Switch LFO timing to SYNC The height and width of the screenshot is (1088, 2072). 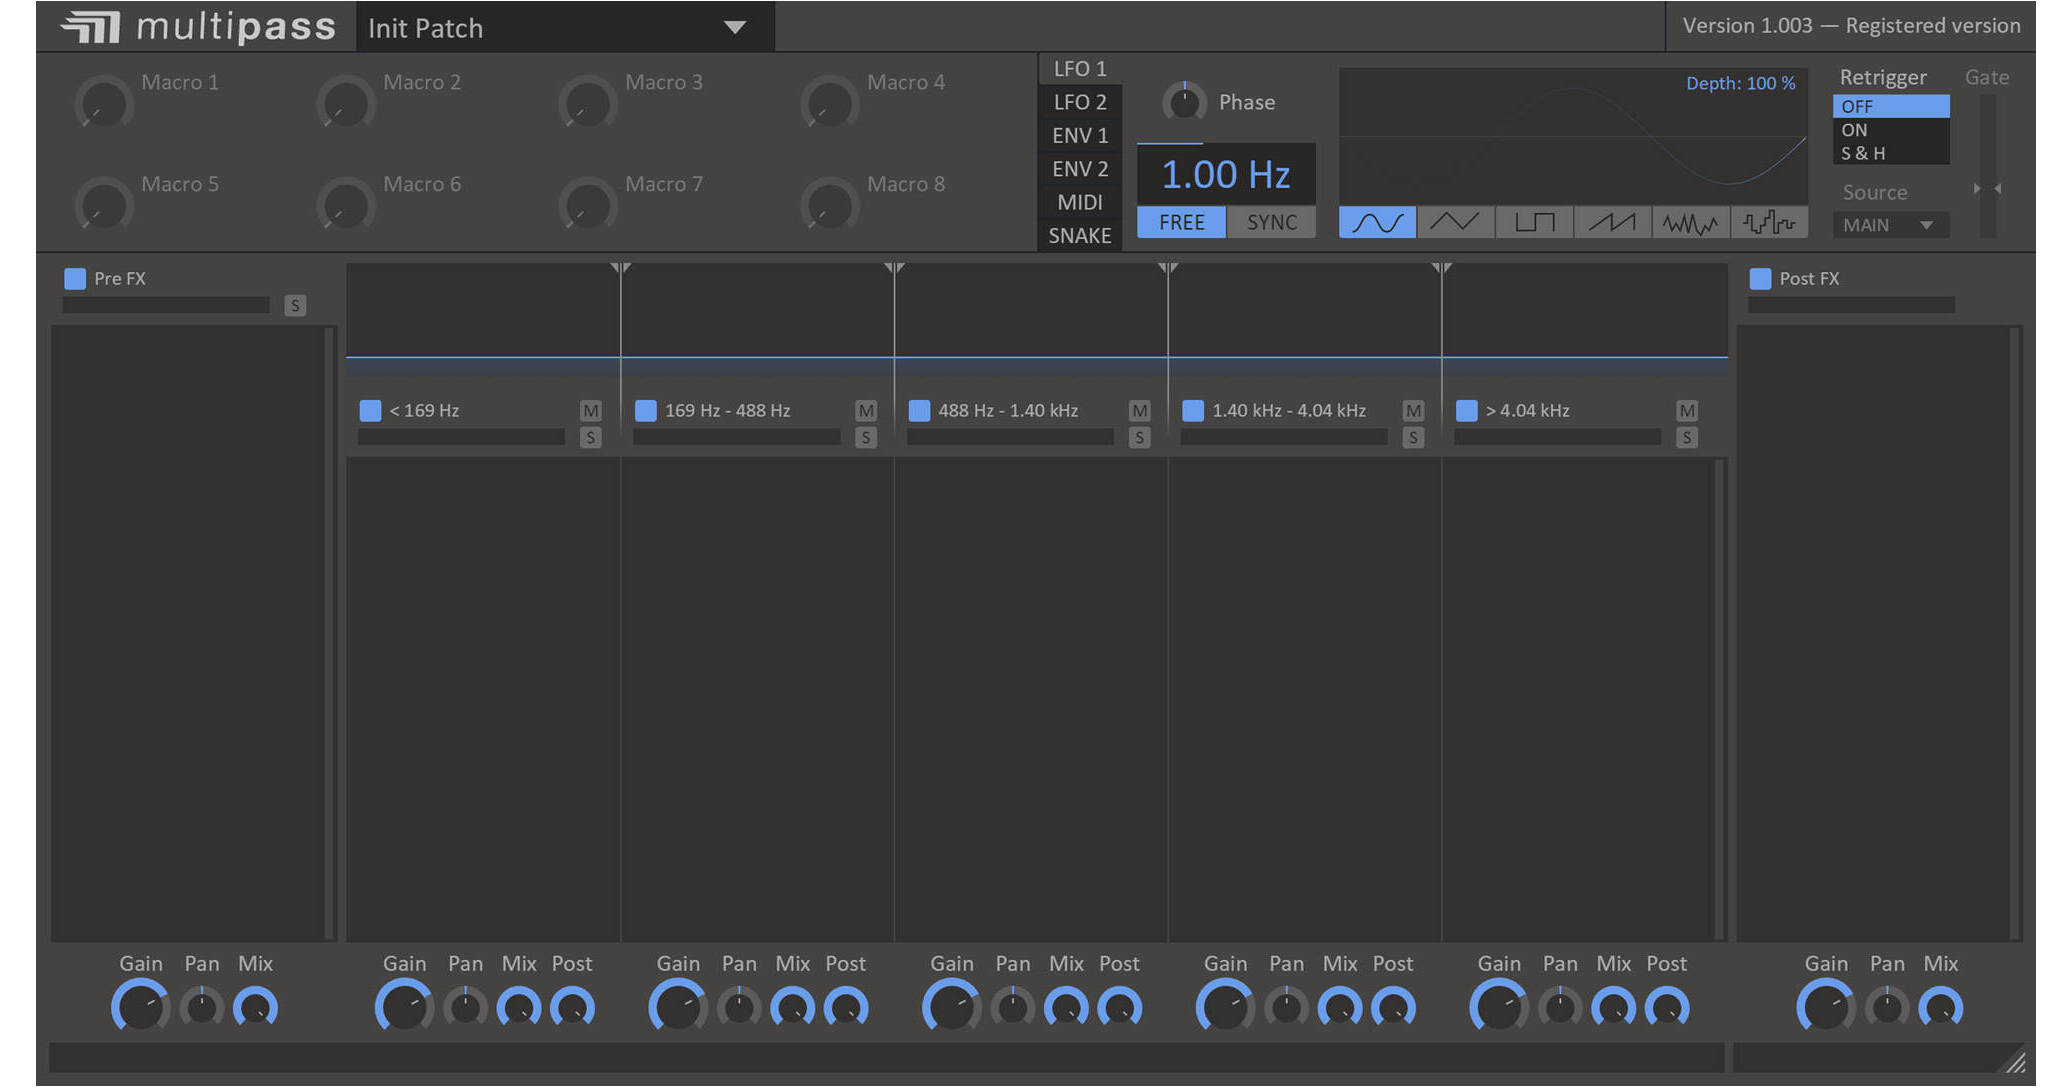coord(1271,222)
